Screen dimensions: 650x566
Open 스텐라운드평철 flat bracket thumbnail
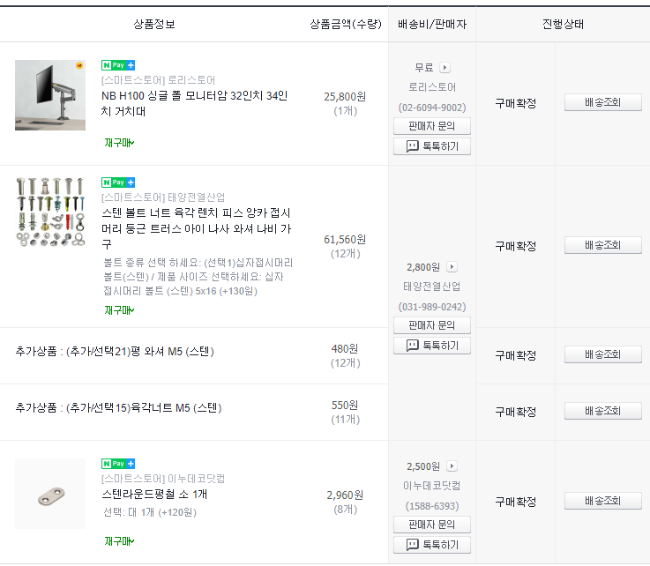50,493
